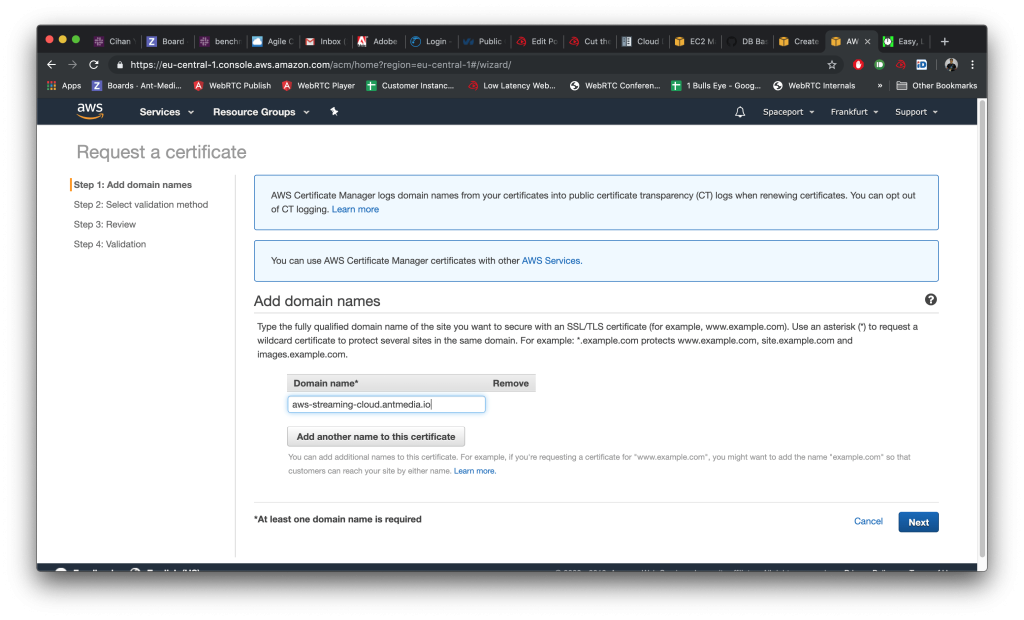The height and width of the screenshot is (620, 1024).
Task: Open the WebRTC Internals bookmark
Action: [814, 86]
